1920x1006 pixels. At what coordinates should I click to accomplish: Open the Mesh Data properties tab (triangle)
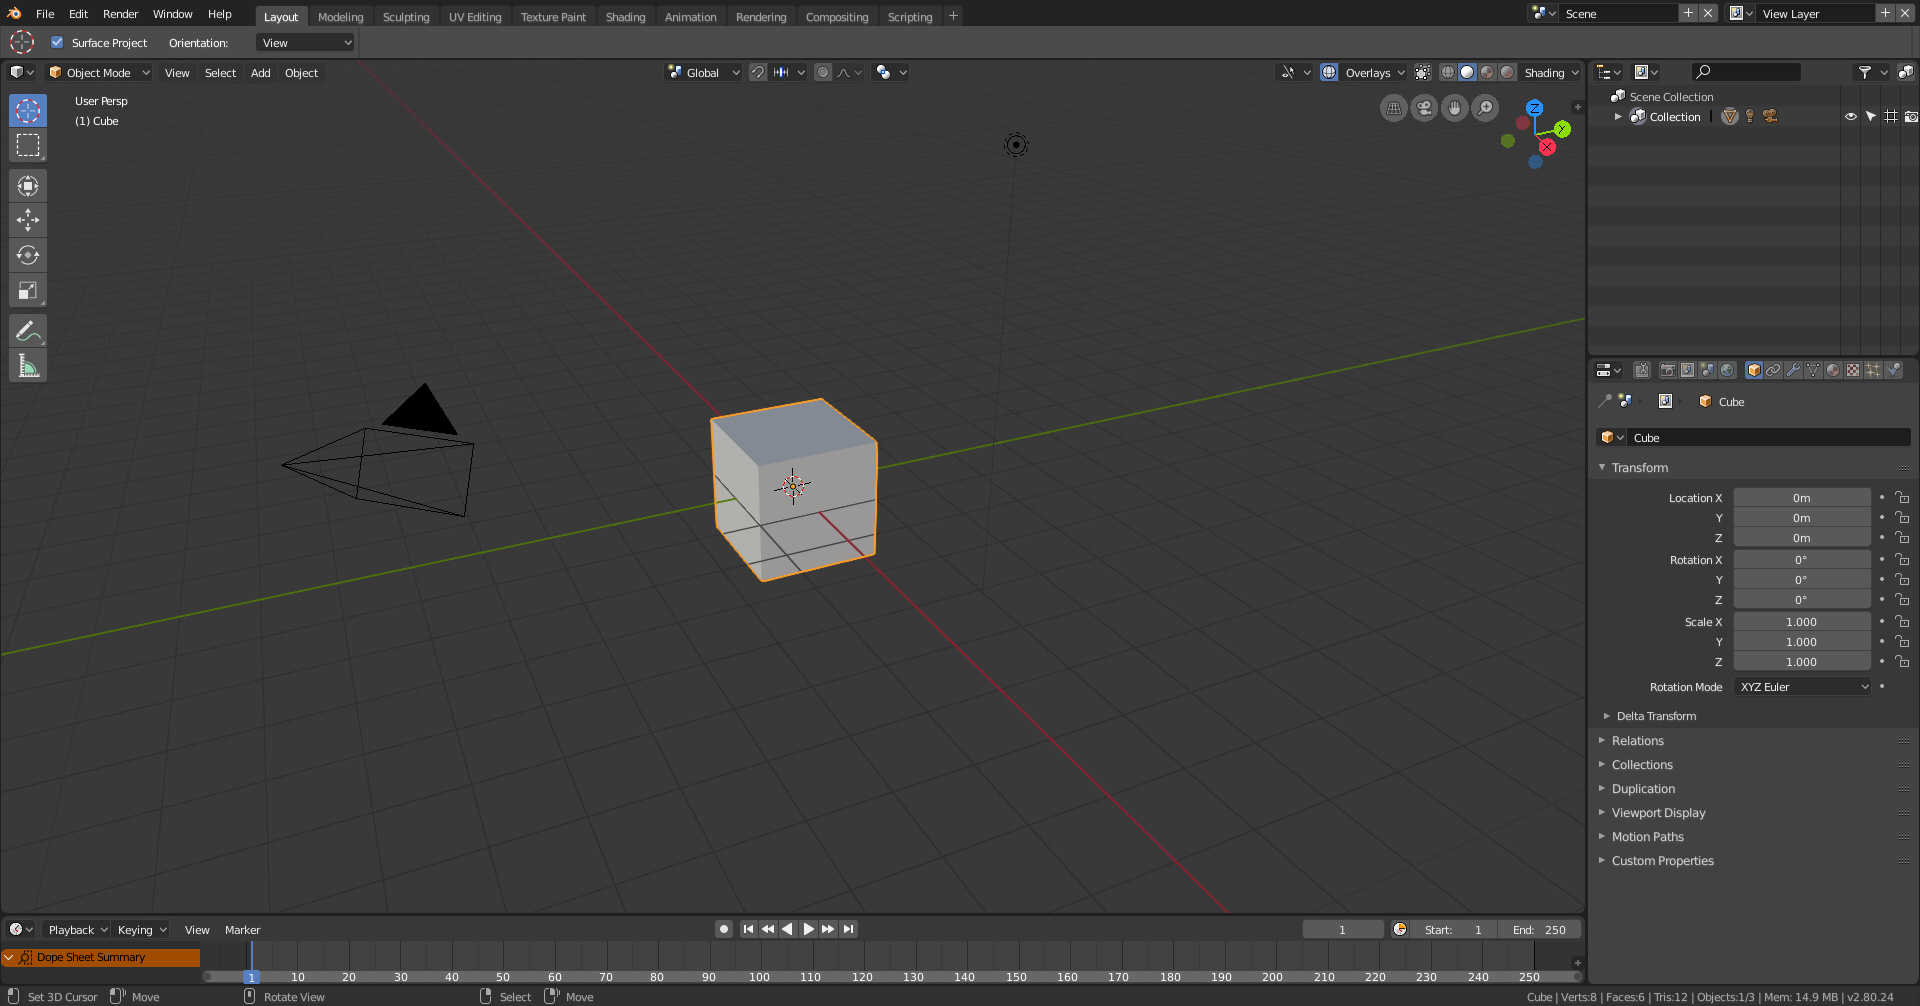[x=1813, y=370]
